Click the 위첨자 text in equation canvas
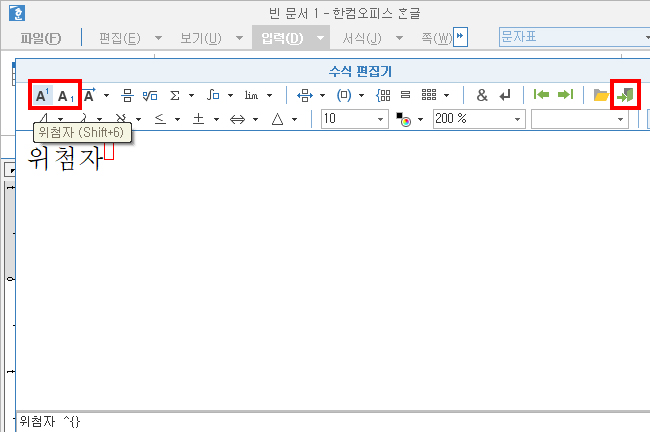650x432 pixels. click(x=65, y=158)
